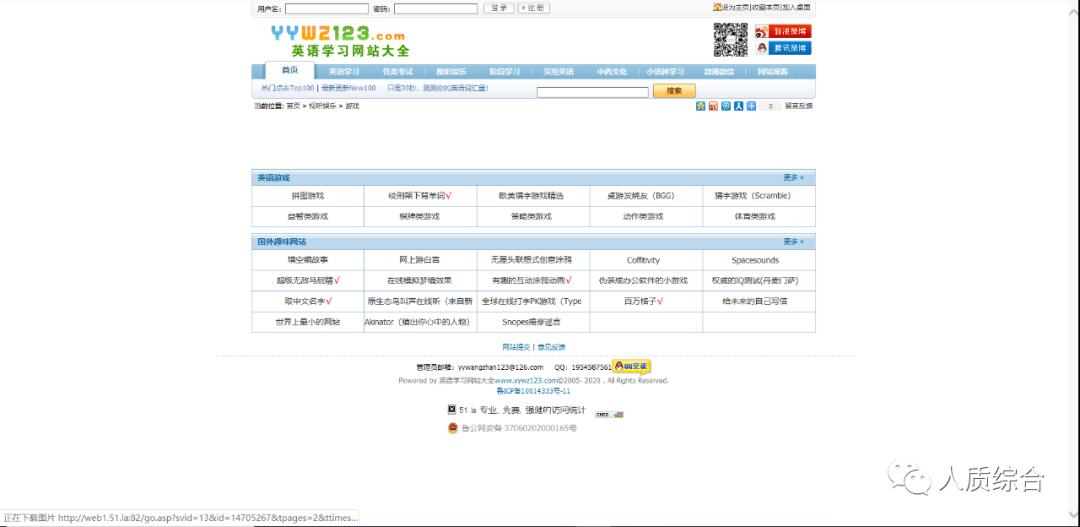
Task: Click 视听娱乐 in the breadcrumb path
Action: click(322, 106)
